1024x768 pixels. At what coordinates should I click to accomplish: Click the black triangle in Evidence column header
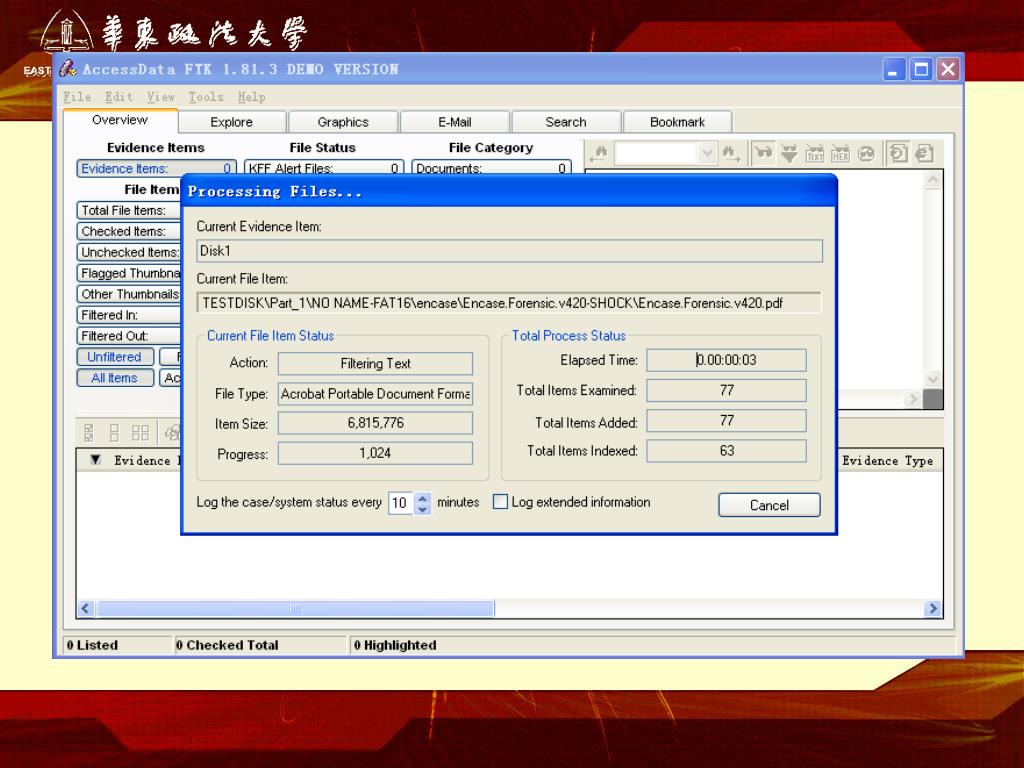pyautogui.click(x=95, y=460)
